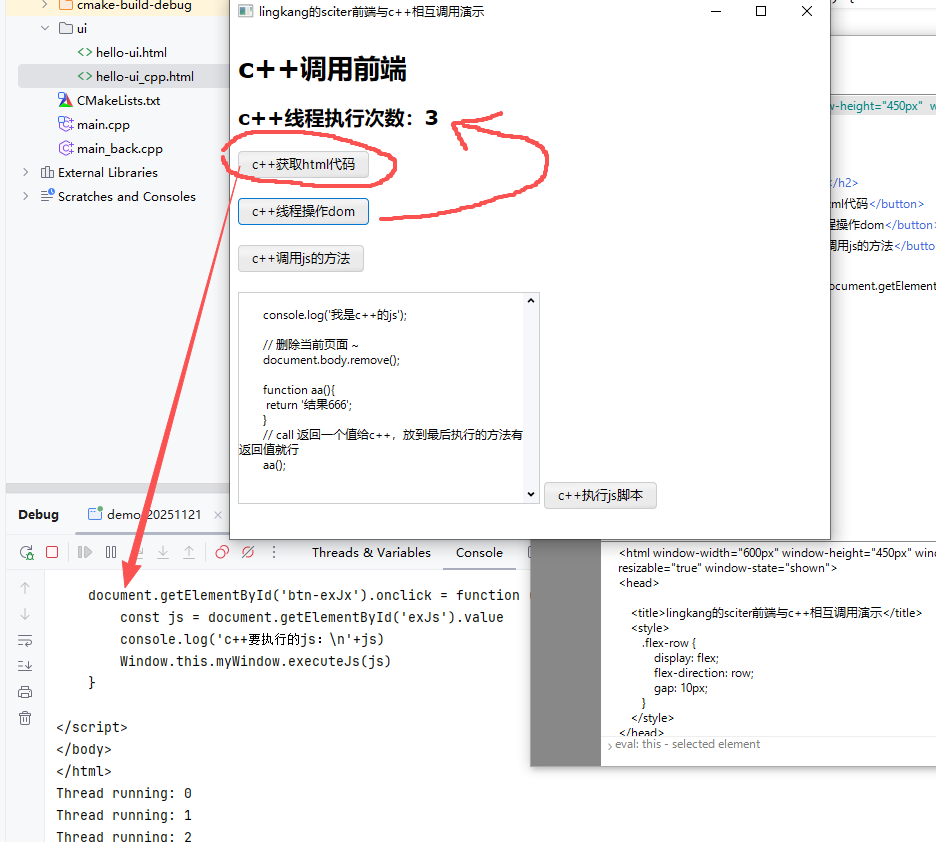This screenshot has height=842, width=936.
Task: Click the Rerun debug icon
Action: point(27,552)
